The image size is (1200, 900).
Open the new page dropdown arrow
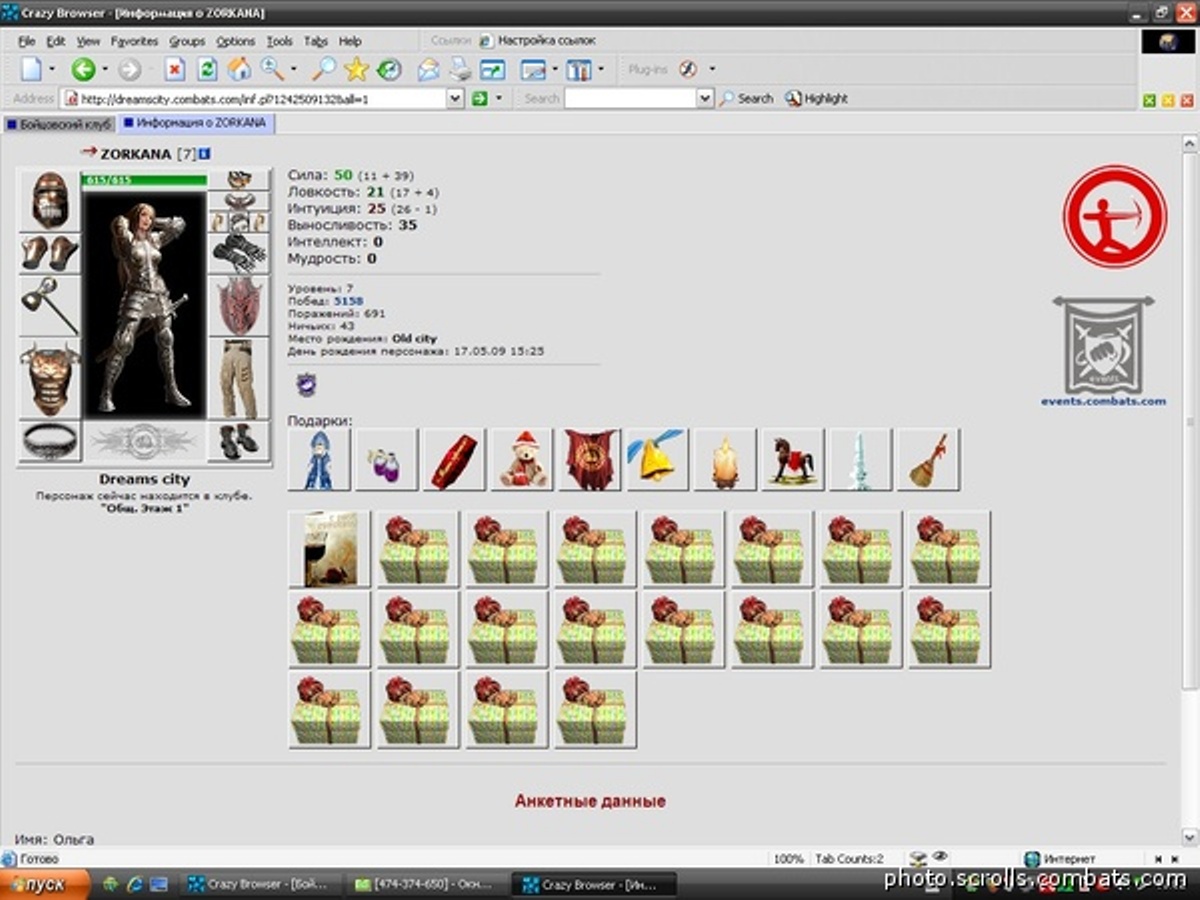(x=53, y=69)
